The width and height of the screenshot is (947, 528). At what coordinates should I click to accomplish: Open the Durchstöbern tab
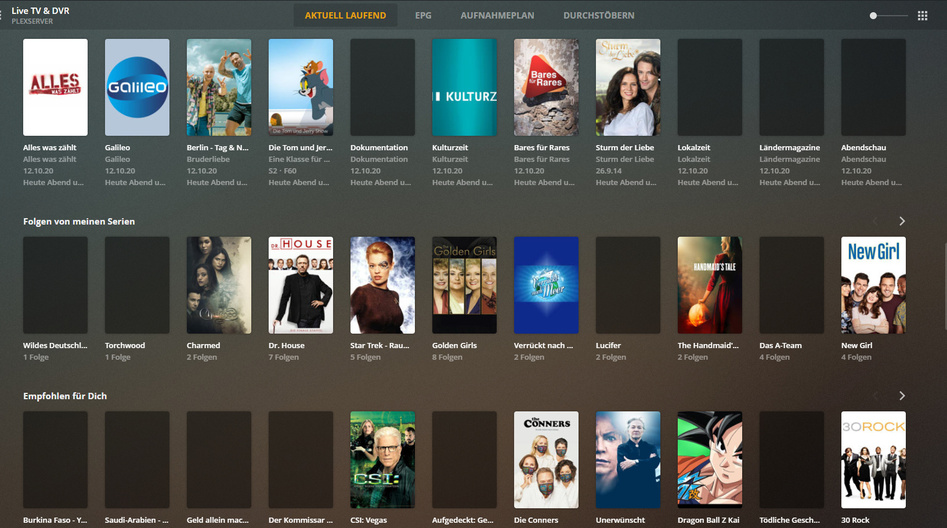click(x=599, y=15)
